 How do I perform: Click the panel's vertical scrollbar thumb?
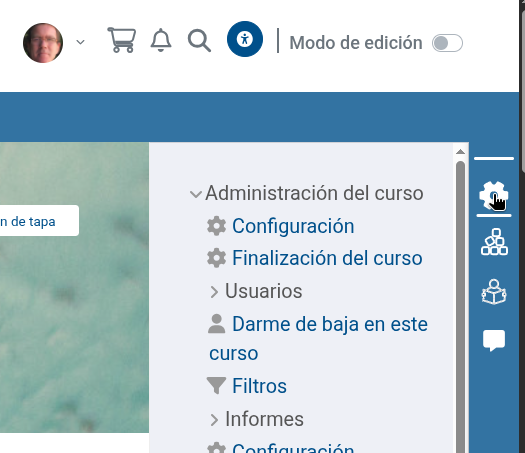(460, 306)
